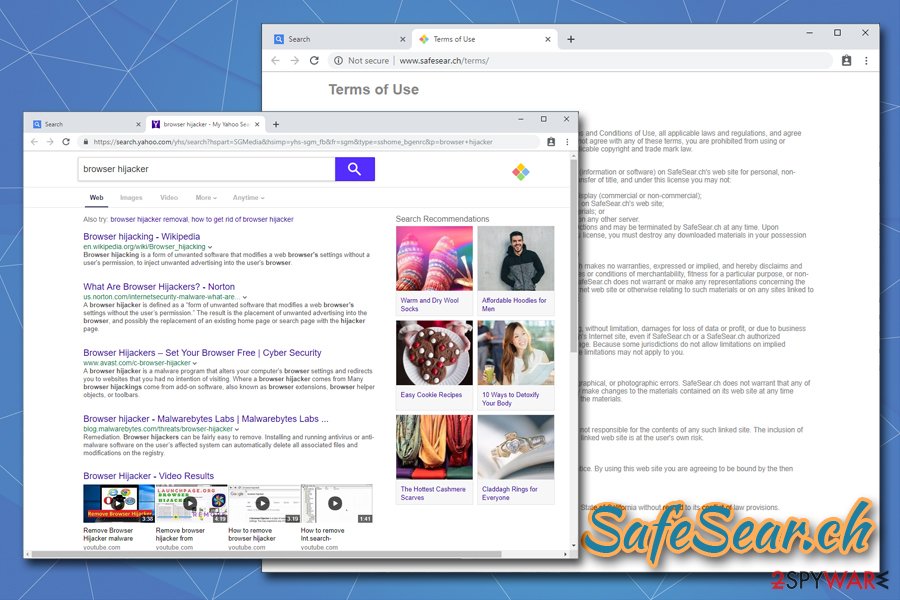
Task: Open 'Claddagh Rings for Everyone' link
Action: click(510, 493)
